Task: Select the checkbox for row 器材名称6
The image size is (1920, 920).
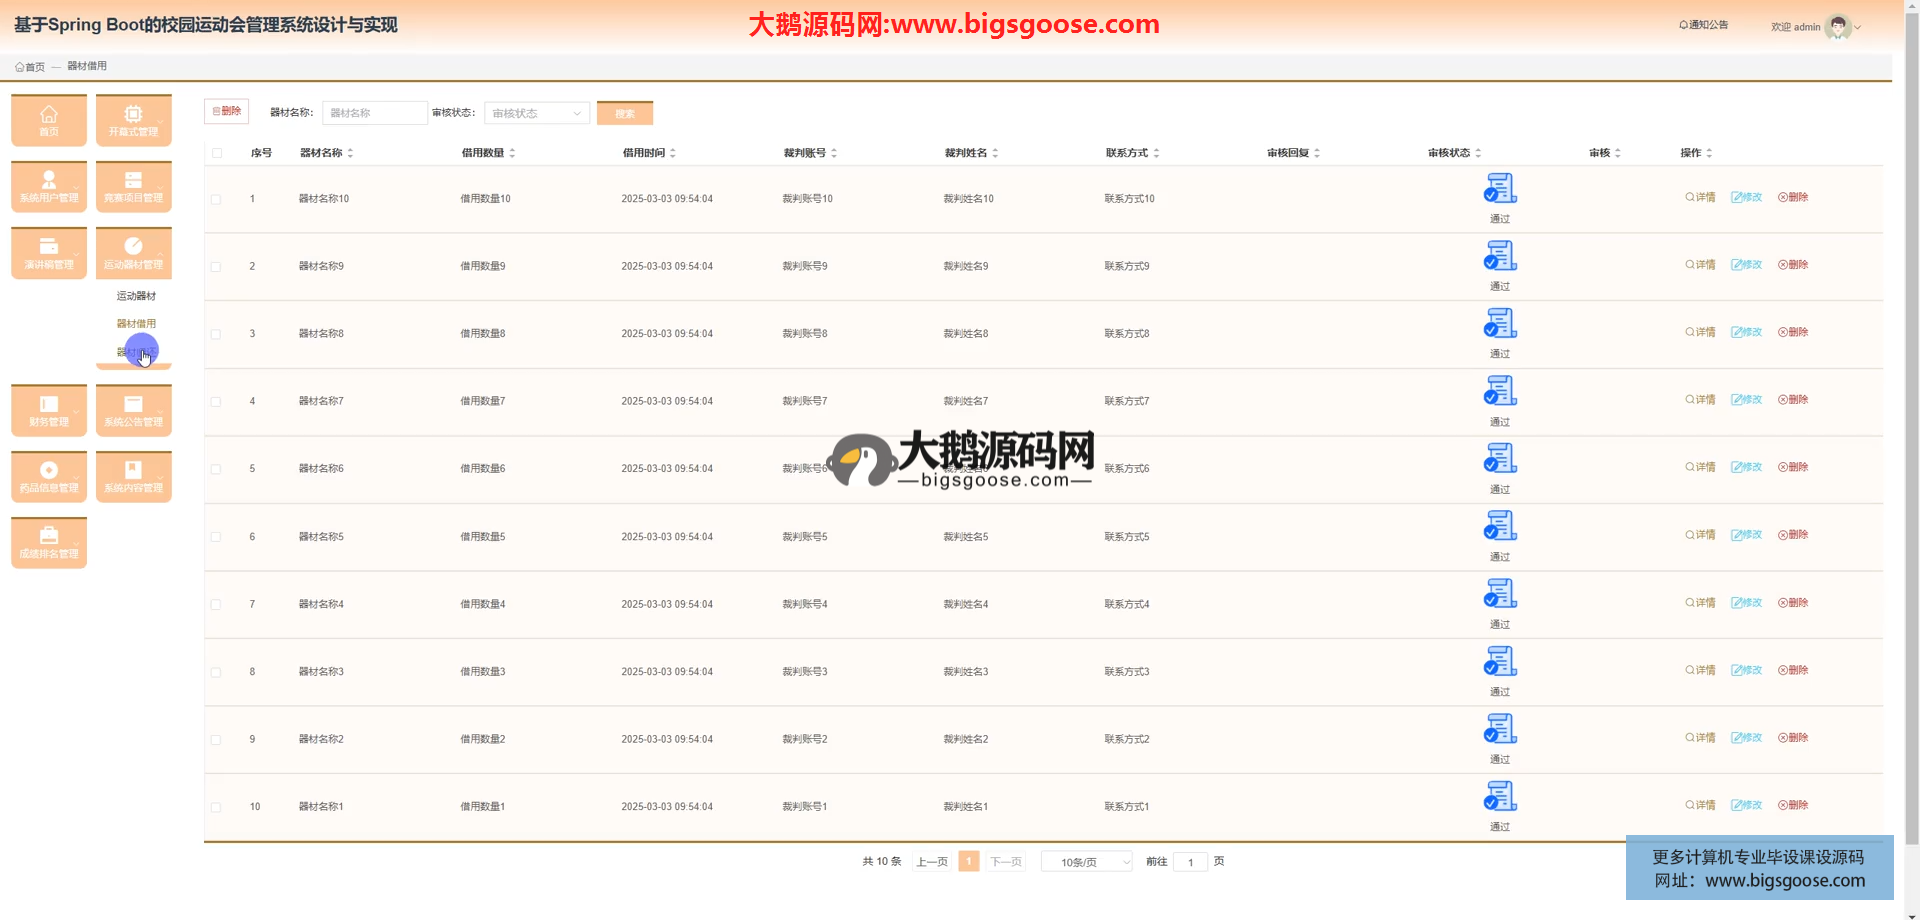Action: [x=216, y=469]
